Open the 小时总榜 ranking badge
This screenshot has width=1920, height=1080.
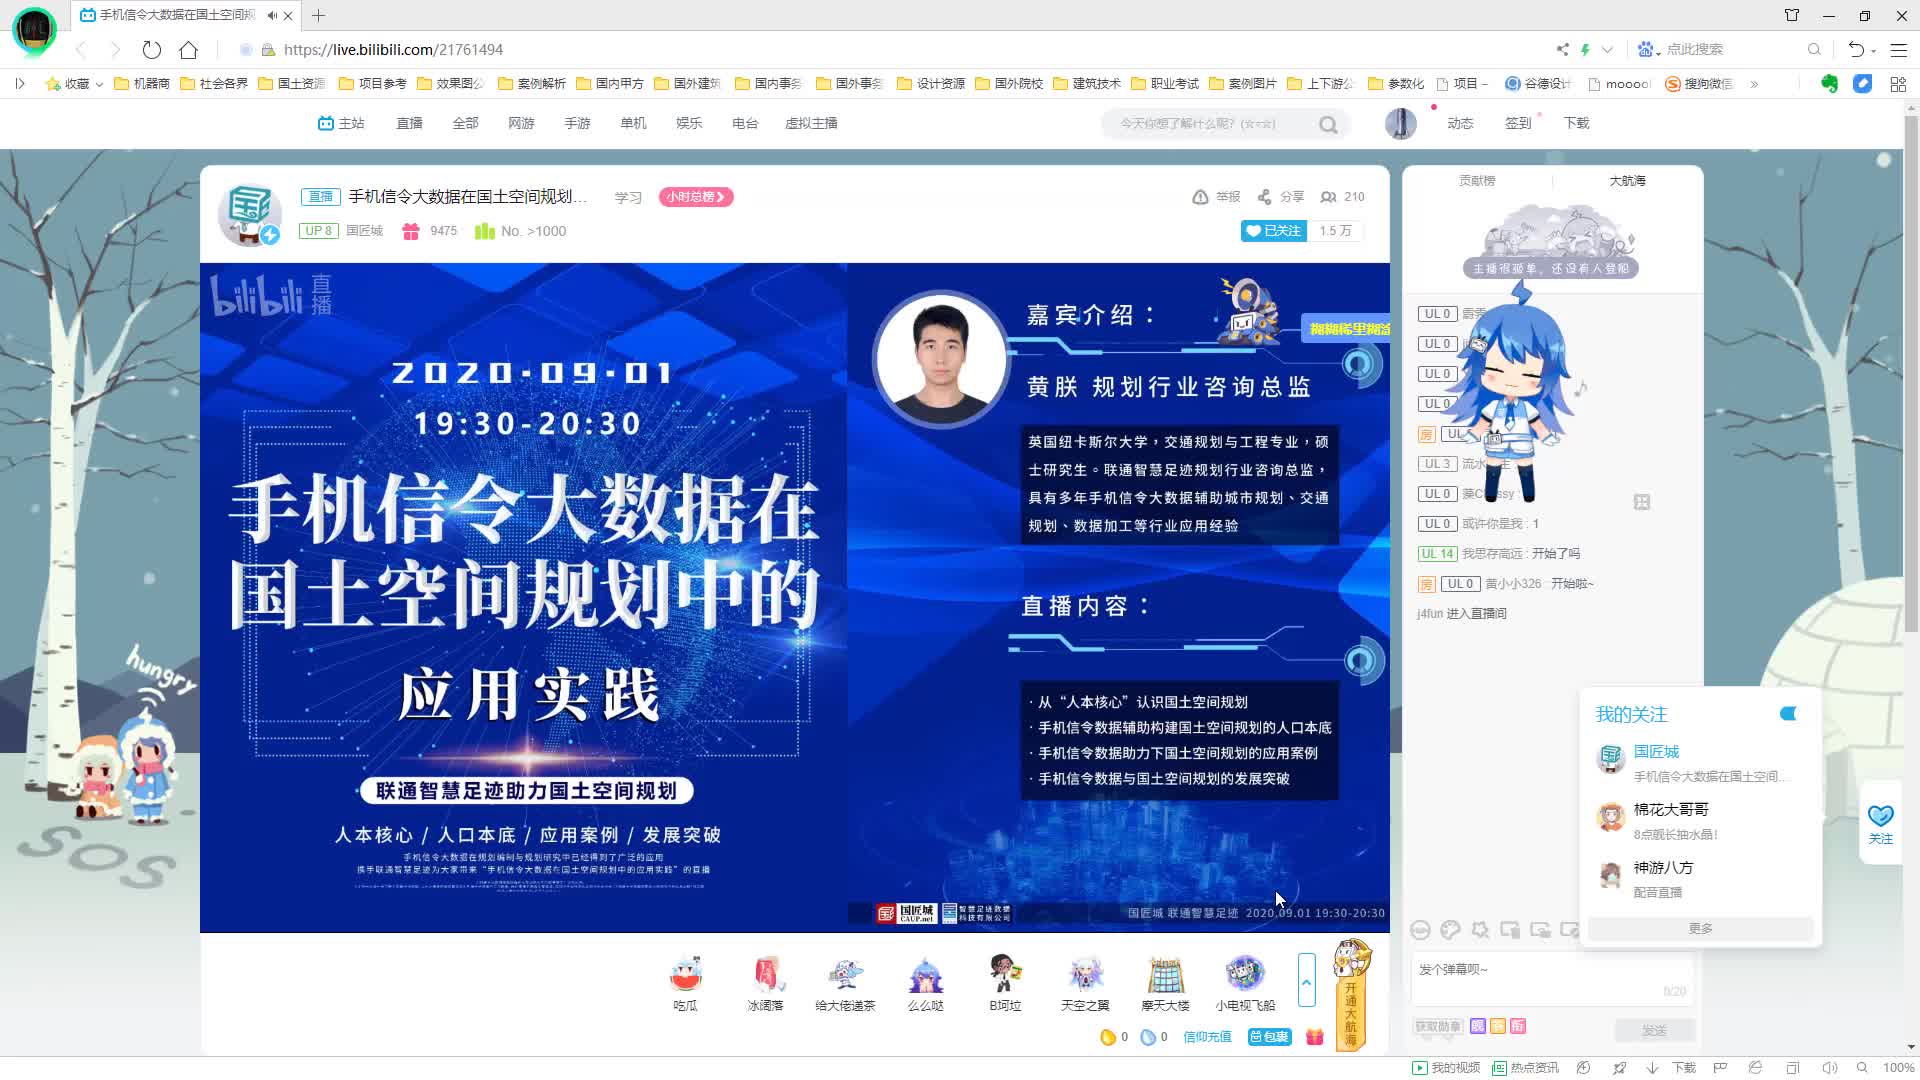(696, 197)
